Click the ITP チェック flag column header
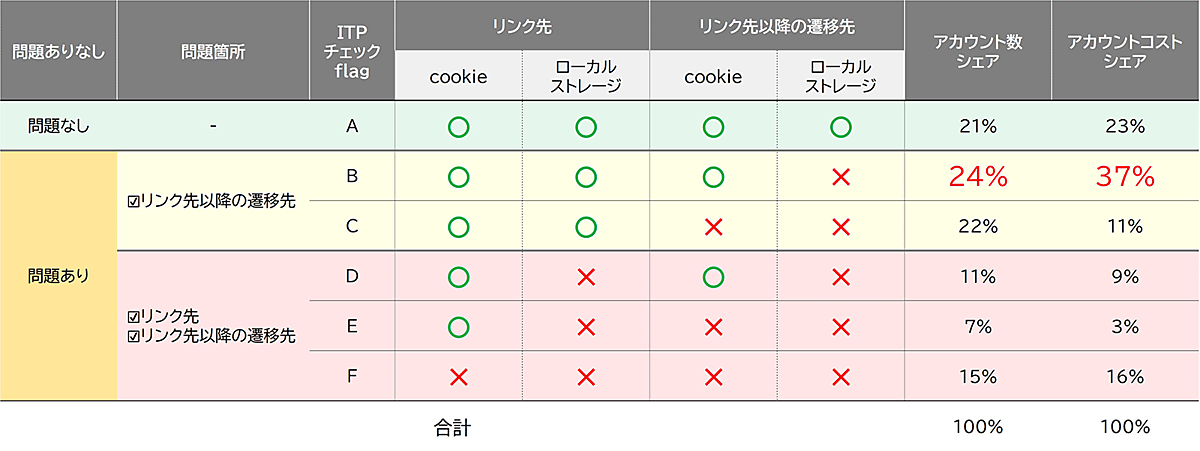Viewport: 1200px width, 451px height. (352, 51)
